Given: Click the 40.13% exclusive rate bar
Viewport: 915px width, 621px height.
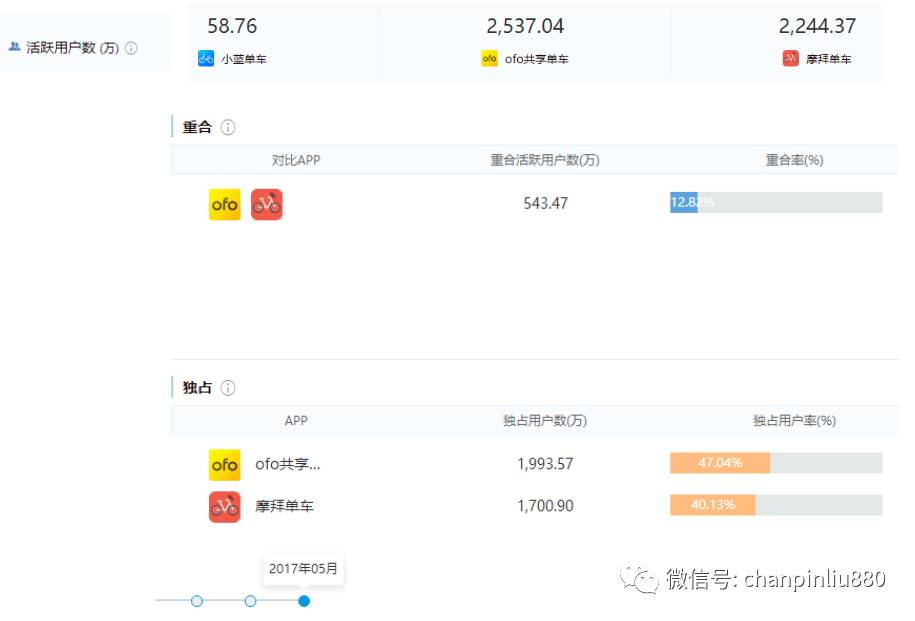Looking at the screenshot, I should point(776,505).
